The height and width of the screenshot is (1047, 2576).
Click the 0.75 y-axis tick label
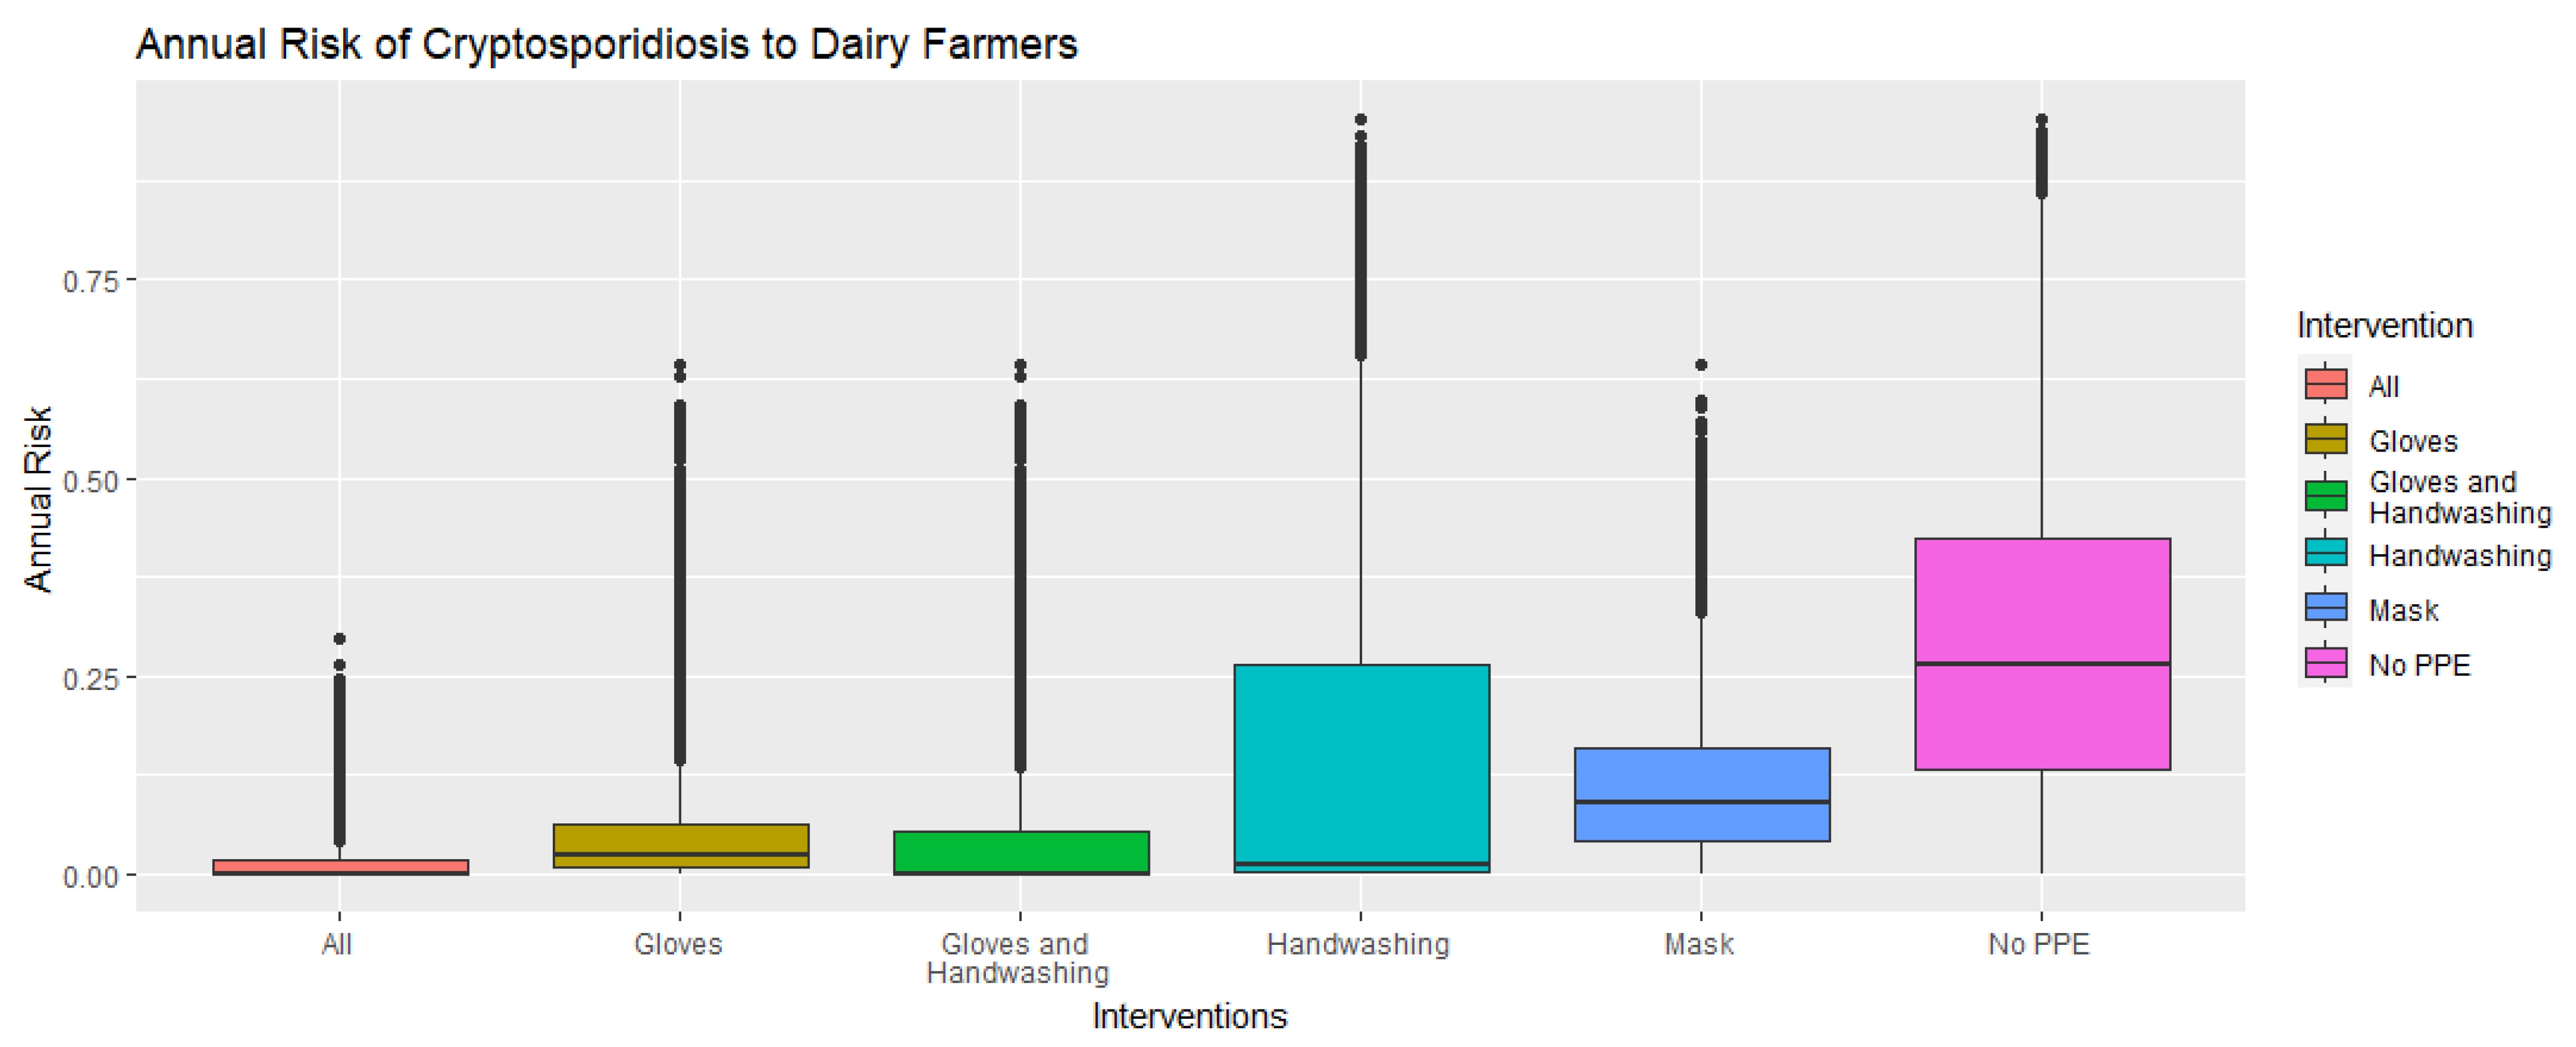[91, 281]
